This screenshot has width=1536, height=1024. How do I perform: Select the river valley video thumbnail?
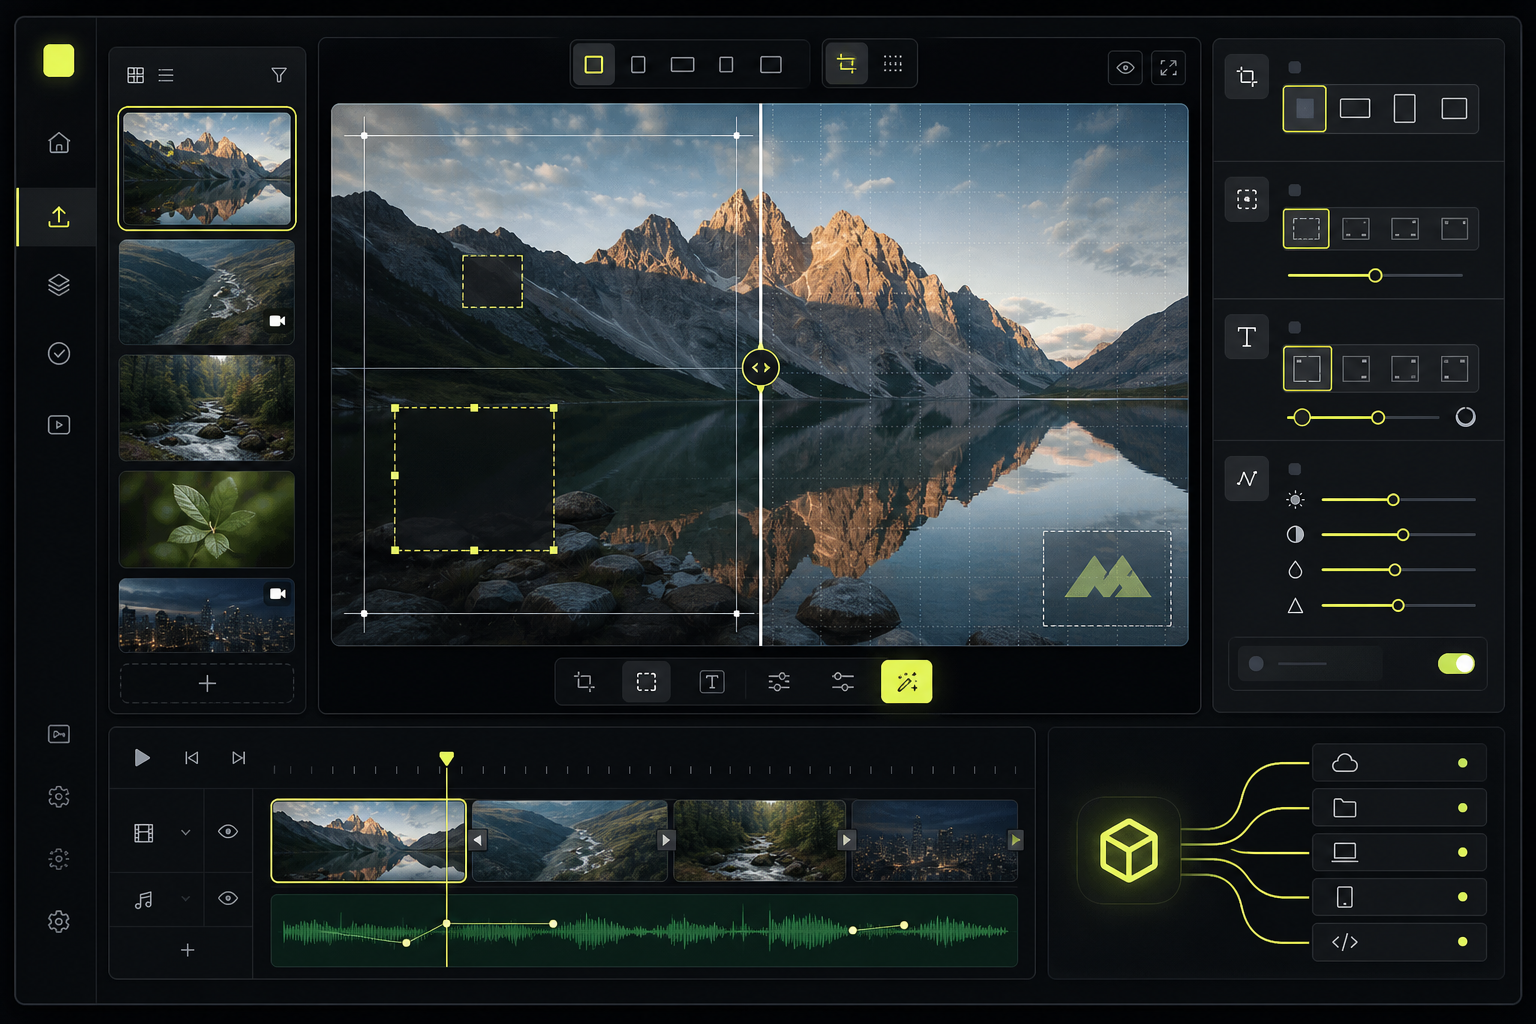coord(207,292)
